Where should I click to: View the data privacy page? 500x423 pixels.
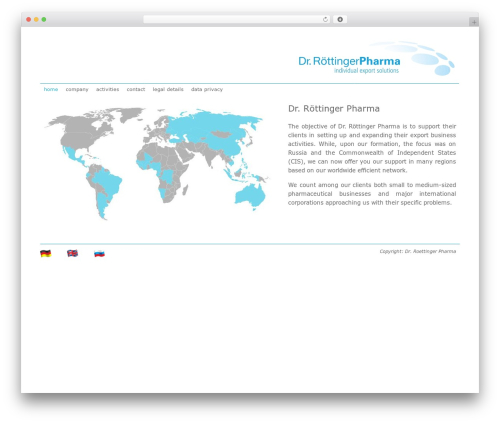[207, 89]
